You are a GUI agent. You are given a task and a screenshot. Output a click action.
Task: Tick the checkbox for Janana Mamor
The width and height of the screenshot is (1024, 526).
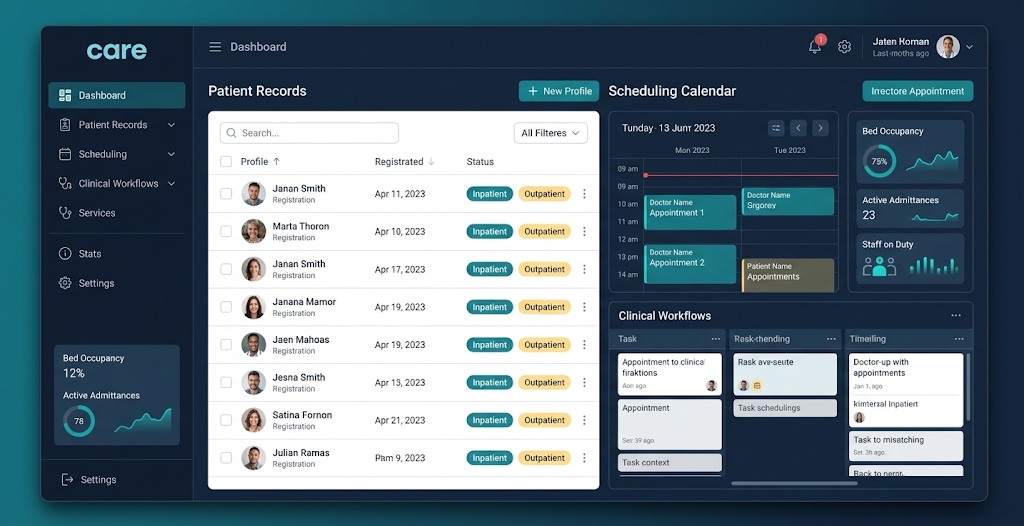[x=226, y=307]
